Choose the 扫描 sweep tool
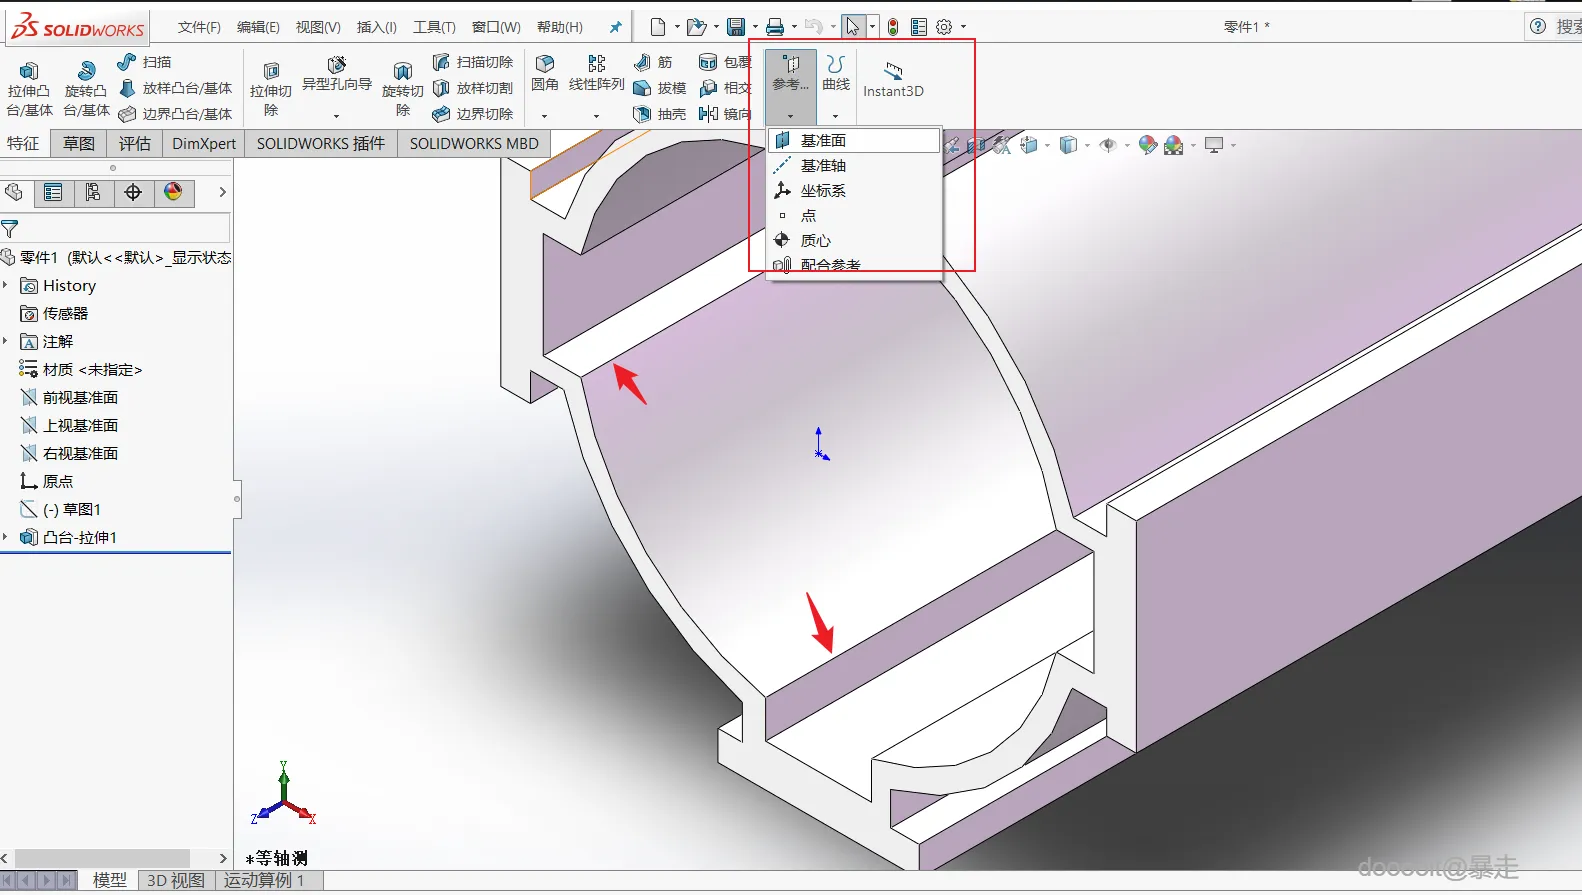The height and width of the screenshot is (895, 1582). [x=145, y=62]
